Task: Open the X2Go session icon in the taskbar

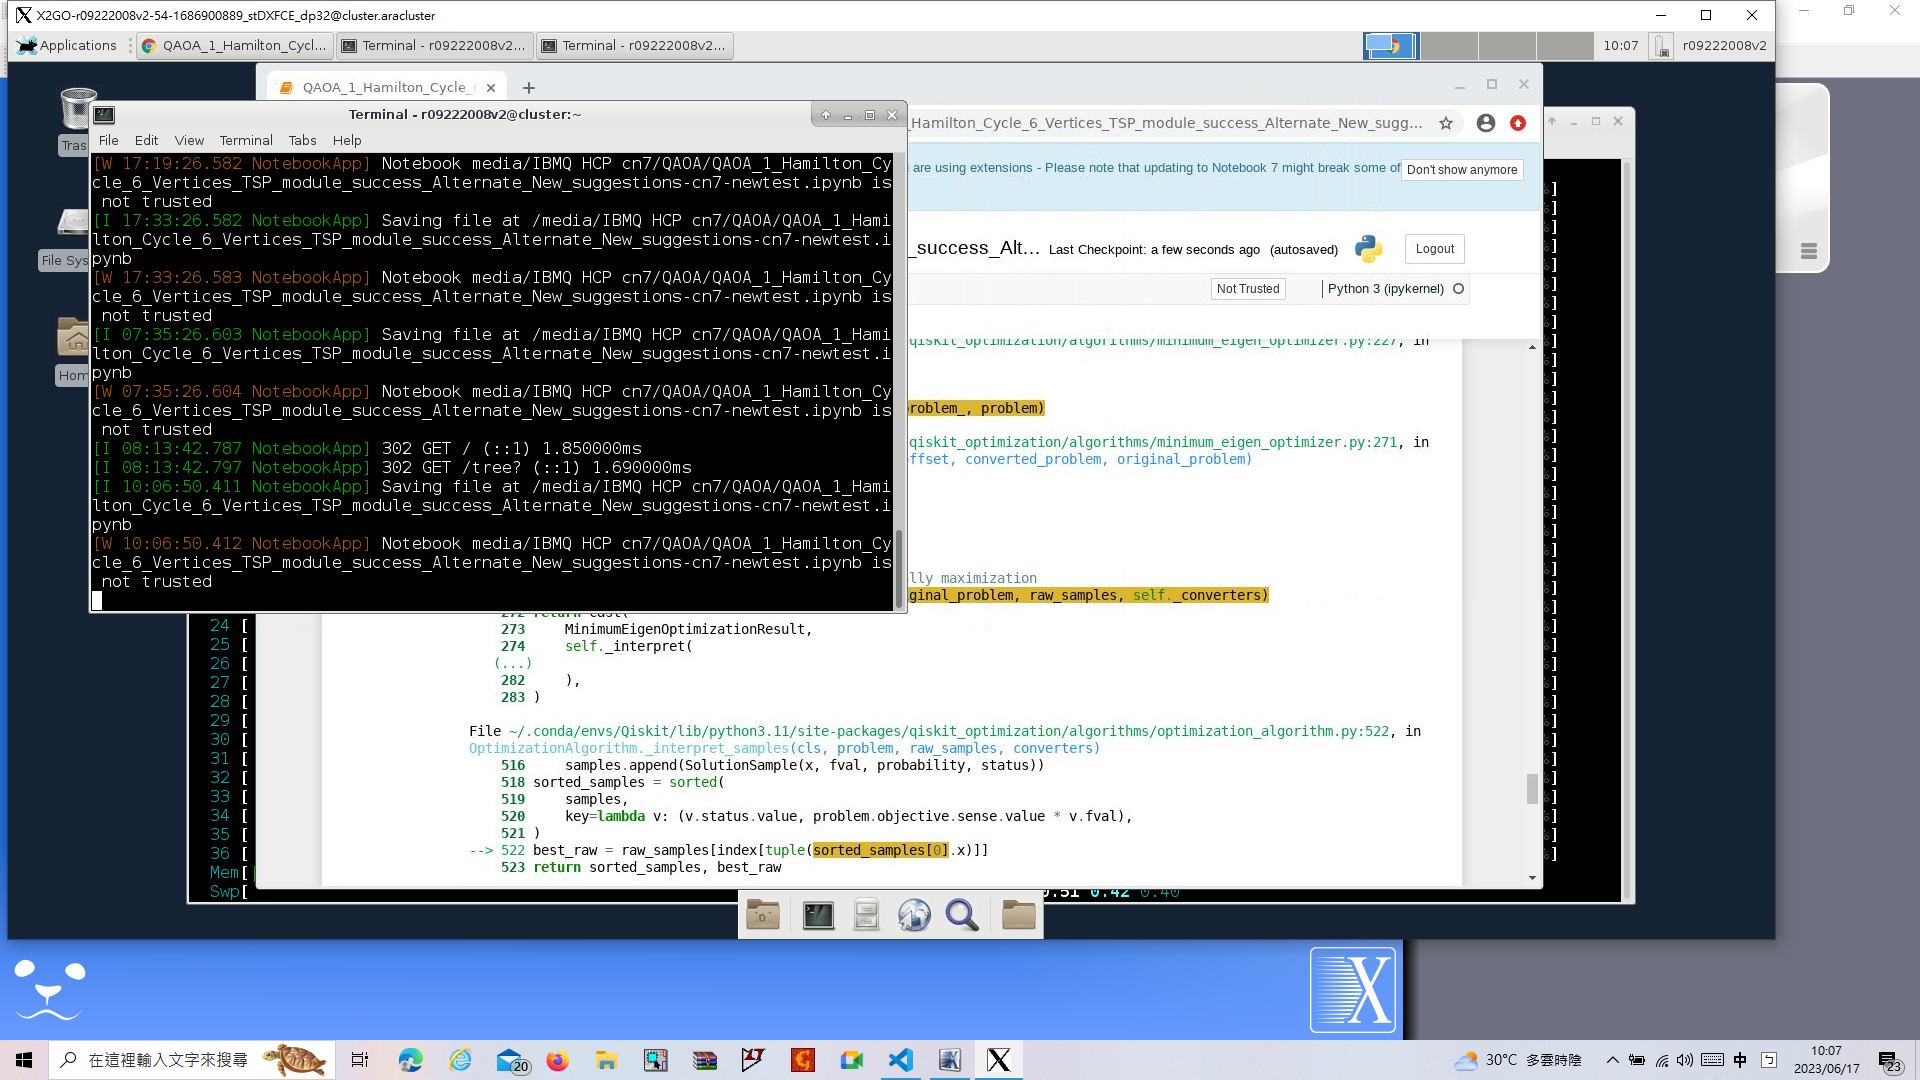Action: click(998, 1059)
